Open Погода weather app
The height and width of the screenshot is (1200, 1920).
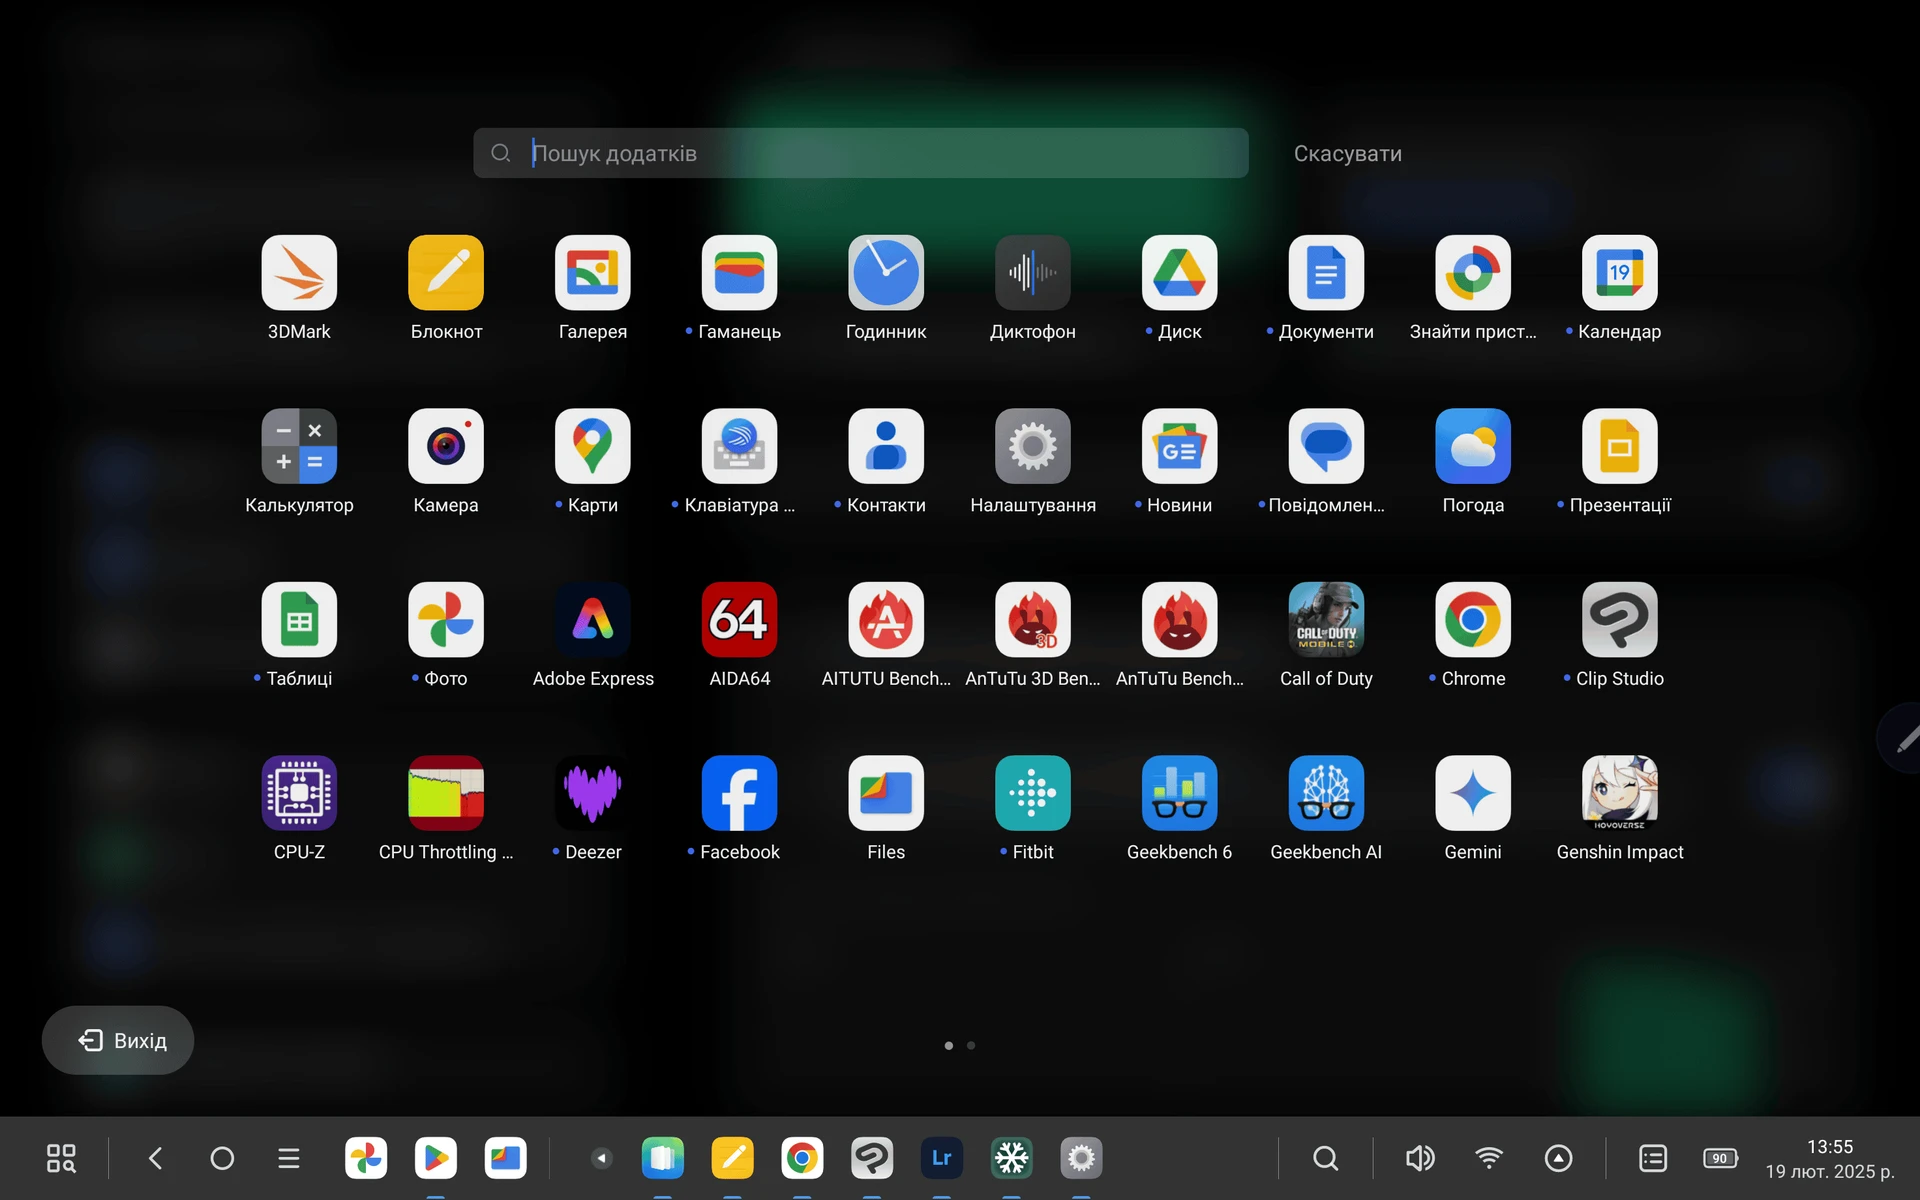coord(1473,446)
